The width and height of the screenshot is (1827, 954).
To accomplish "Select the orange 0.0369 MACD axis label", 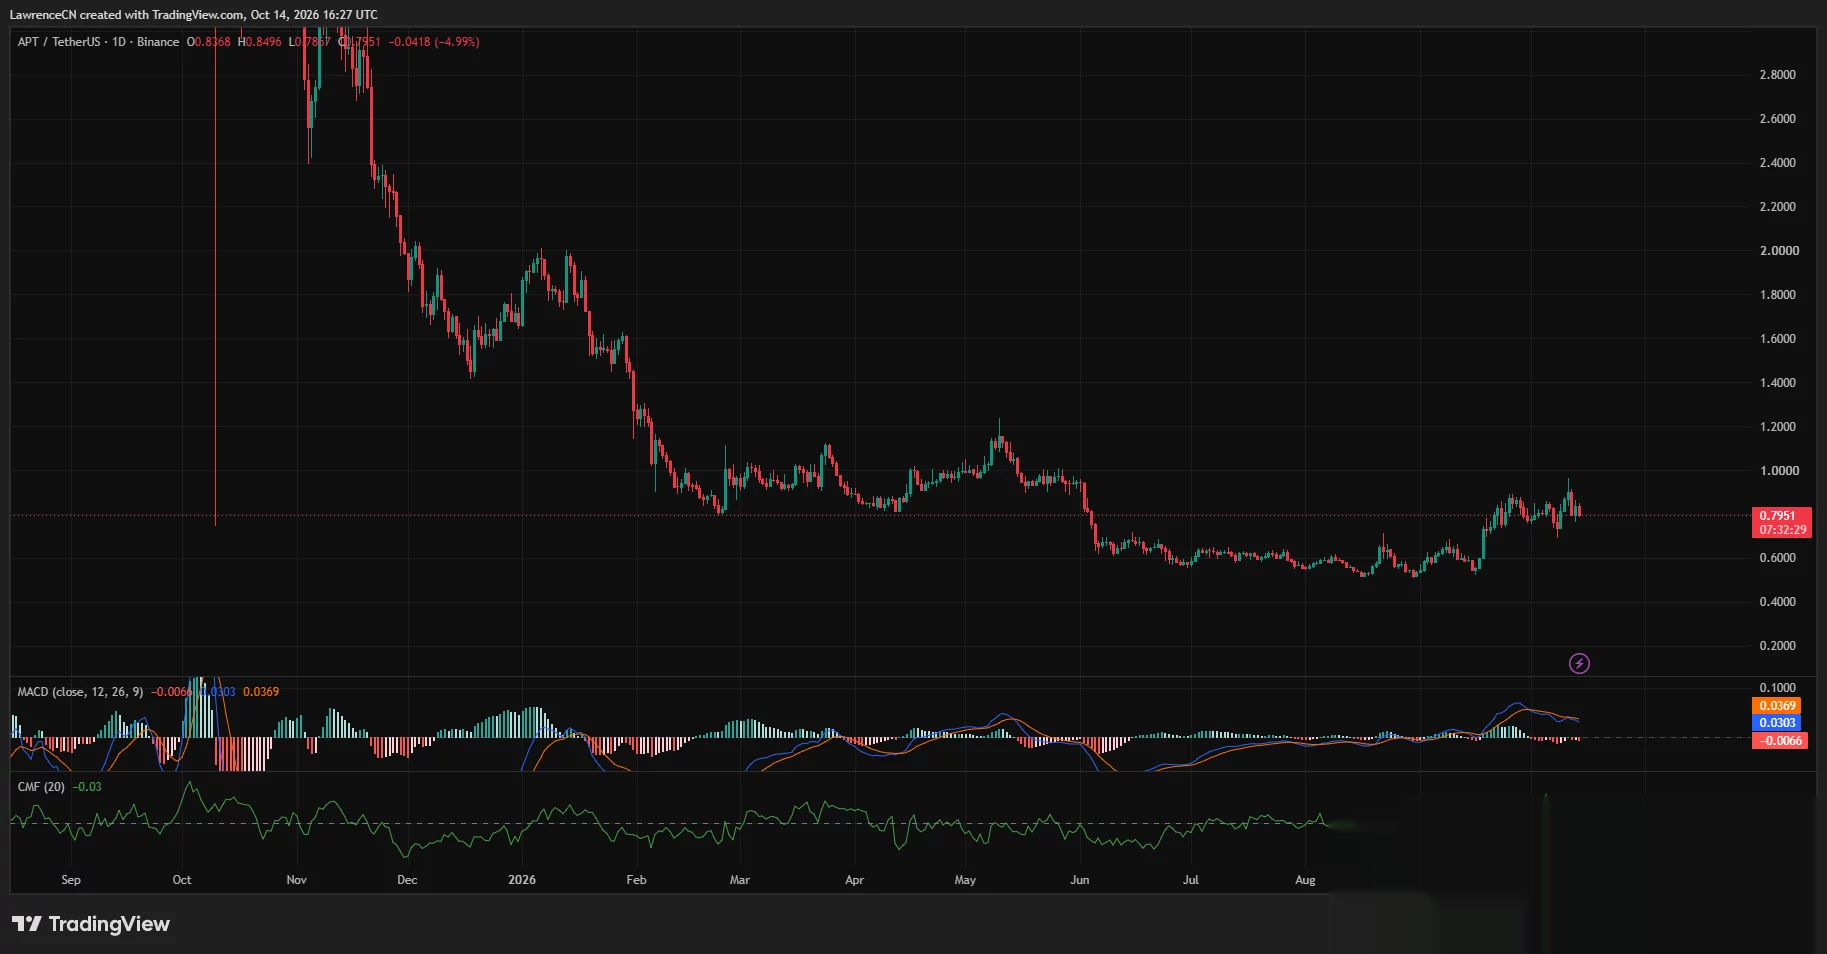I will click(1778, 706).
